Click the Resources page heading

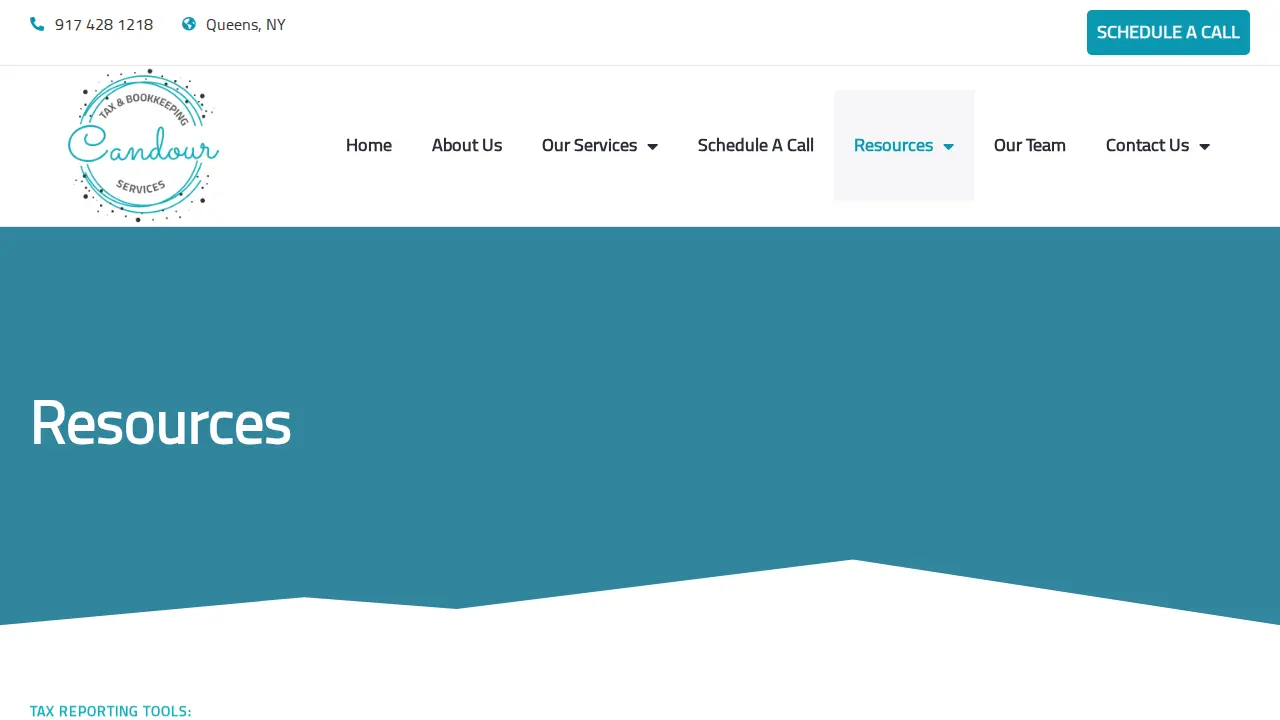click(161, 422)
